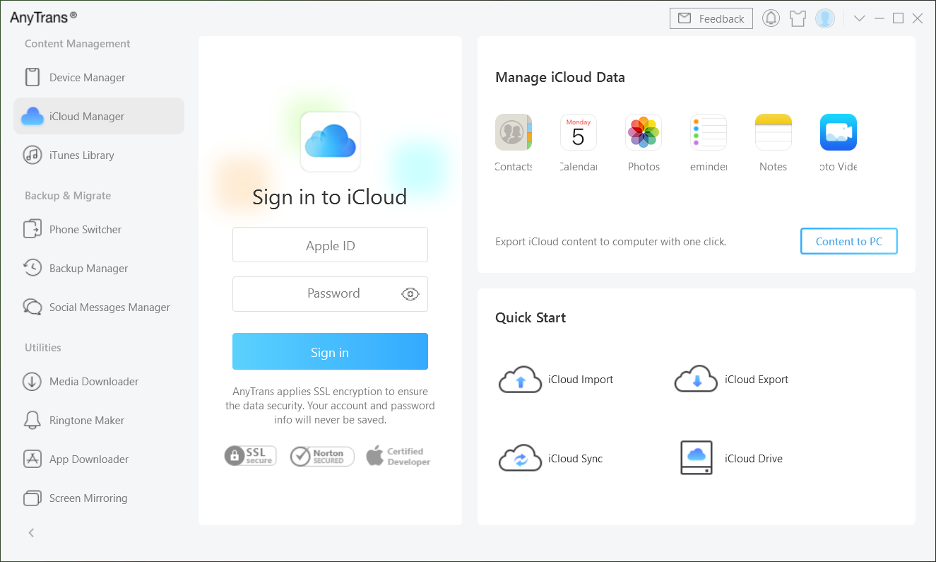Go to Backup Manager
The width and height of the screenshot is (936, 562).
(x=98, y=268)
